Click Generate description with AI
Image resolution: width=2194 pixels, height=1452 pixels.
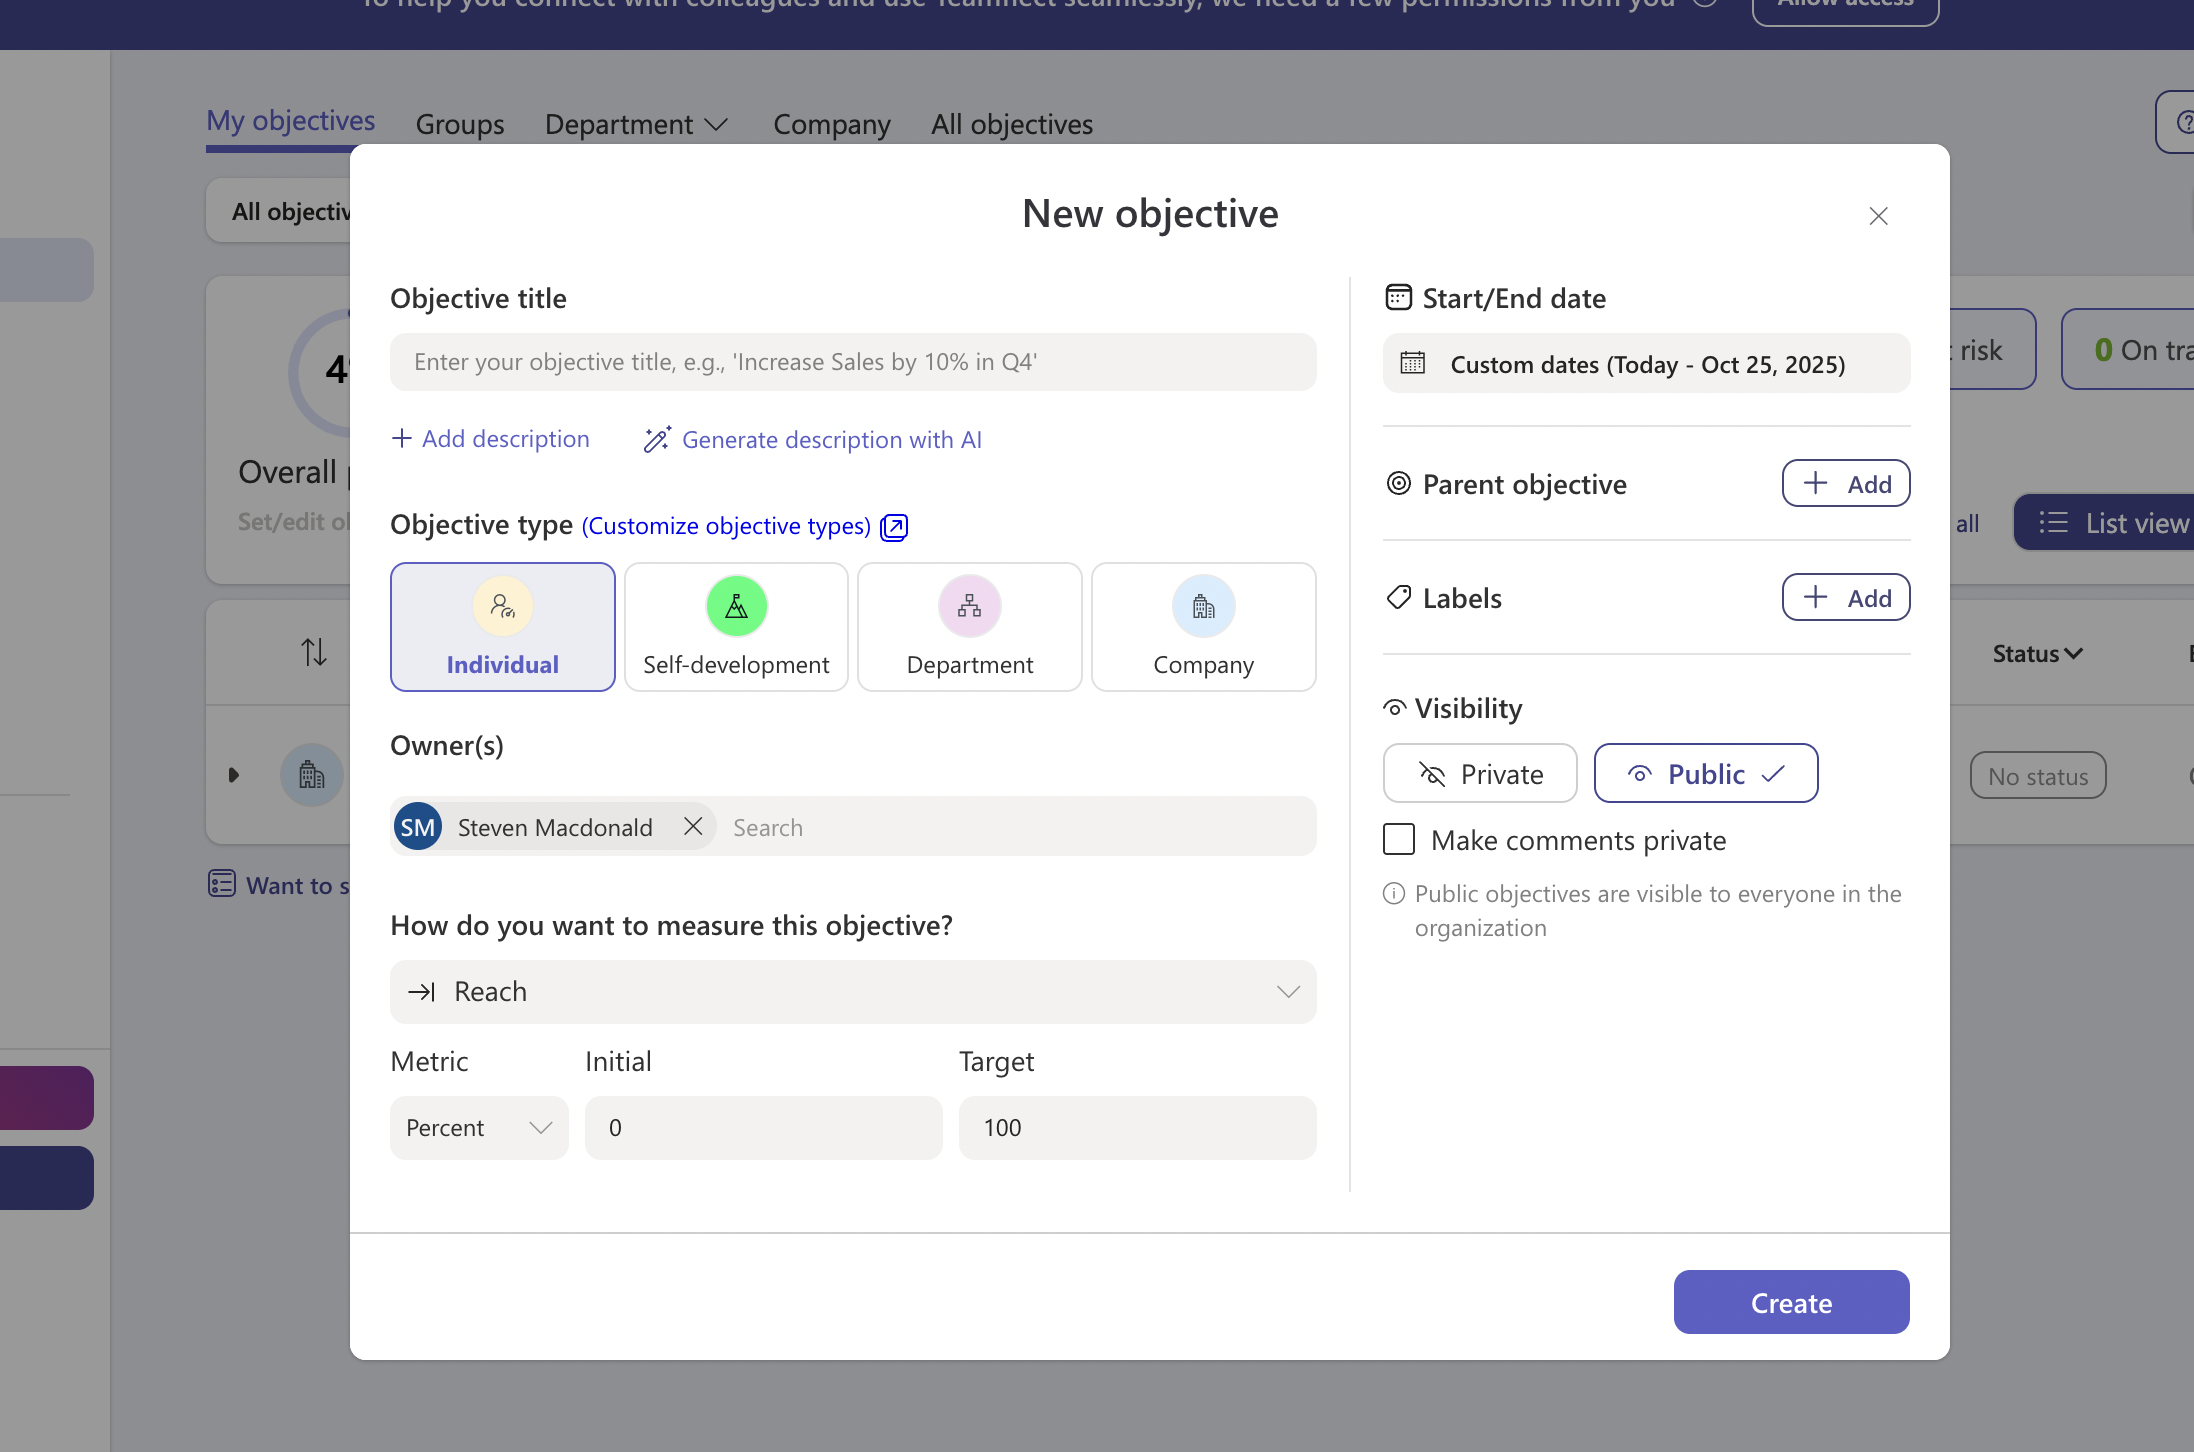[812, 440]
